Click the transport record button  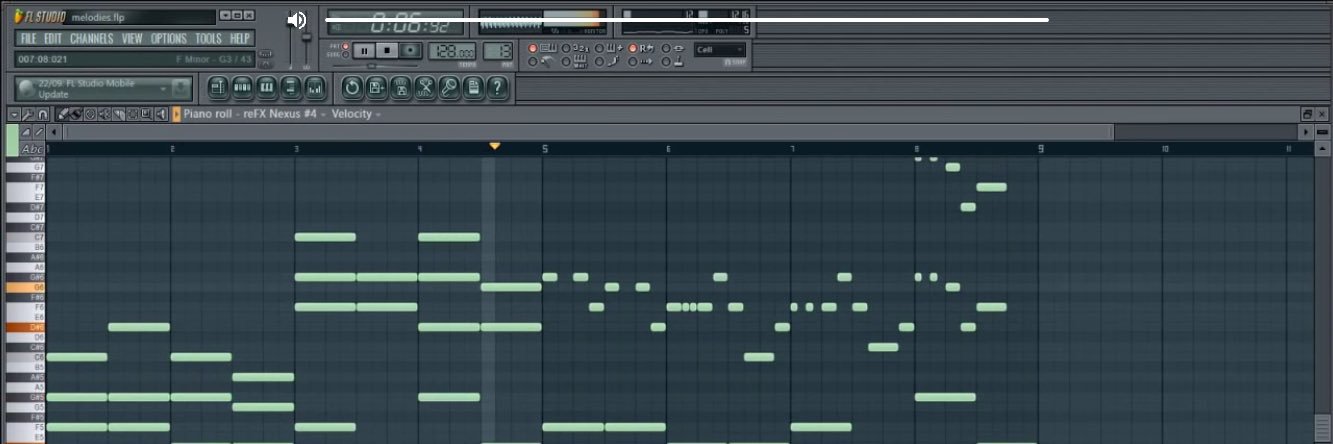click(409, 50)
